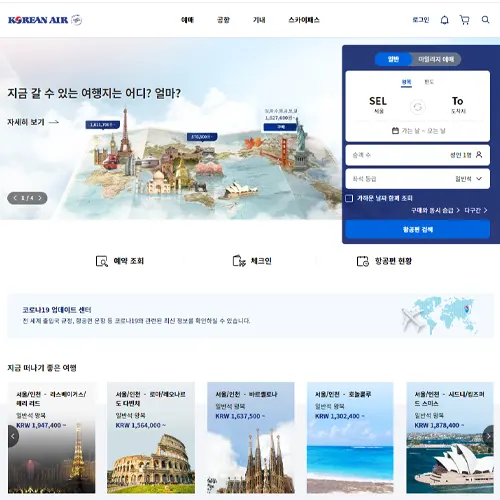
Task: Open the 공항 menu
Action: (223, 20)
